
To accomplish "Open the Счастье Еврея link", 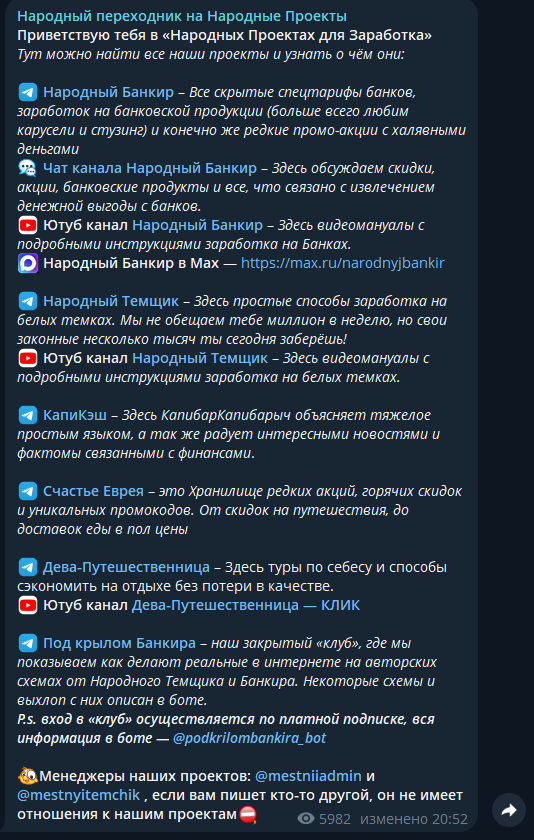I will (94, 491).
